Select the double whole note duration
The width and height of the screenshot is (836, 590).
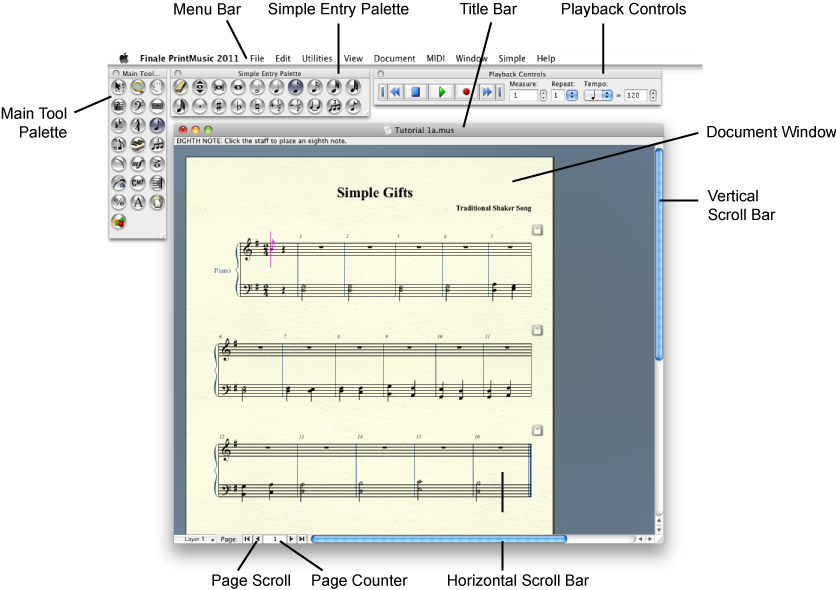(219, 87)
